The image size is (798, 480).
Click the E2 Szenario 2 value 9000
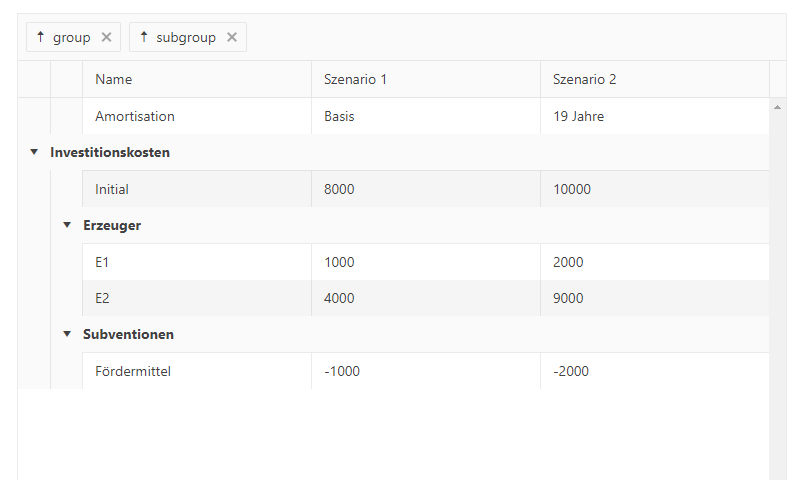[x=568, y=298]
